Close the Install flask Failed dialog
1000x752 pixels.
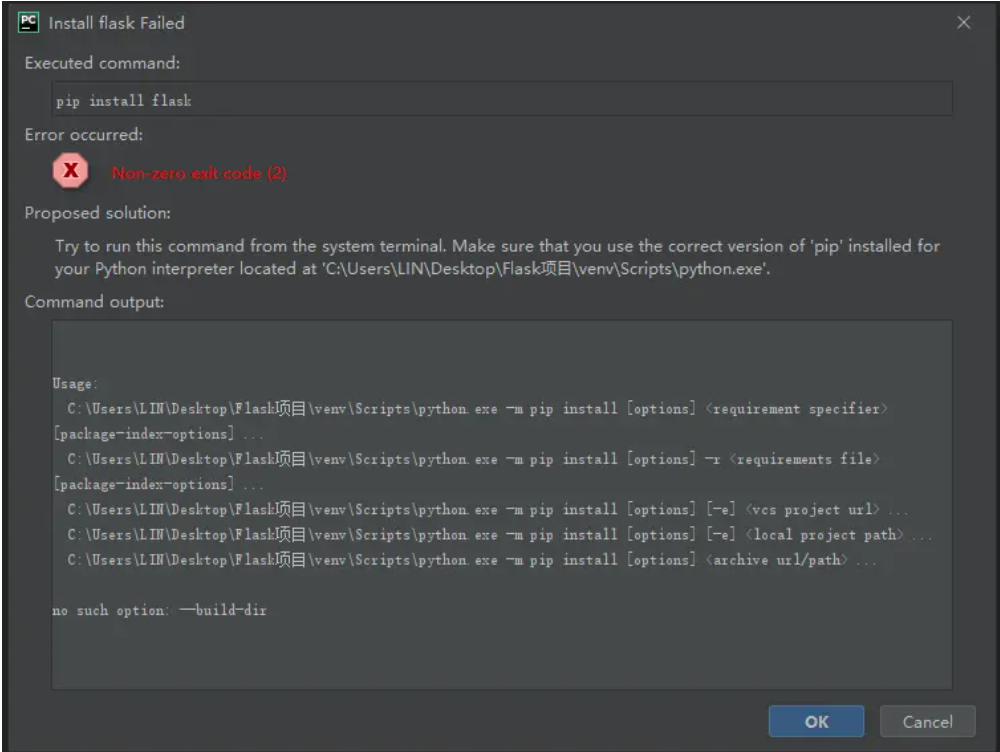tap(963, 22)
